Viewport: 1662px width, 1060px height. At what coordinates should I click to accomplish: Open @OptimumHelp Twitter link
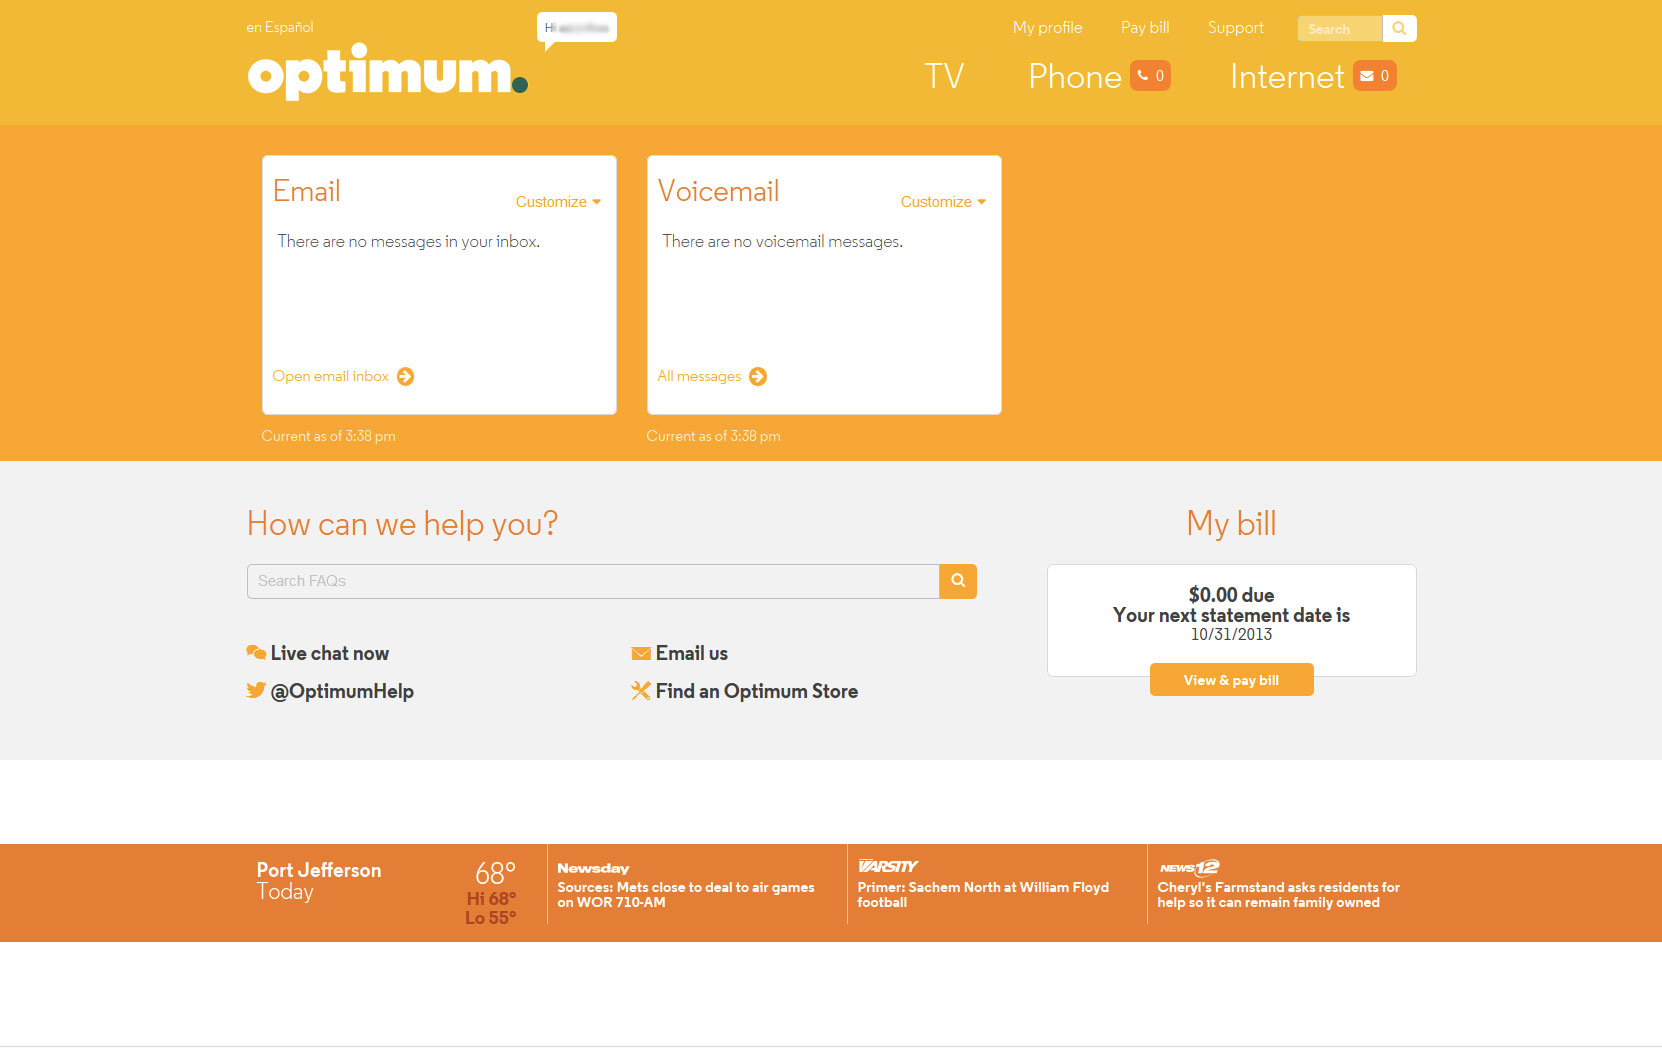[x=342, y=691]
